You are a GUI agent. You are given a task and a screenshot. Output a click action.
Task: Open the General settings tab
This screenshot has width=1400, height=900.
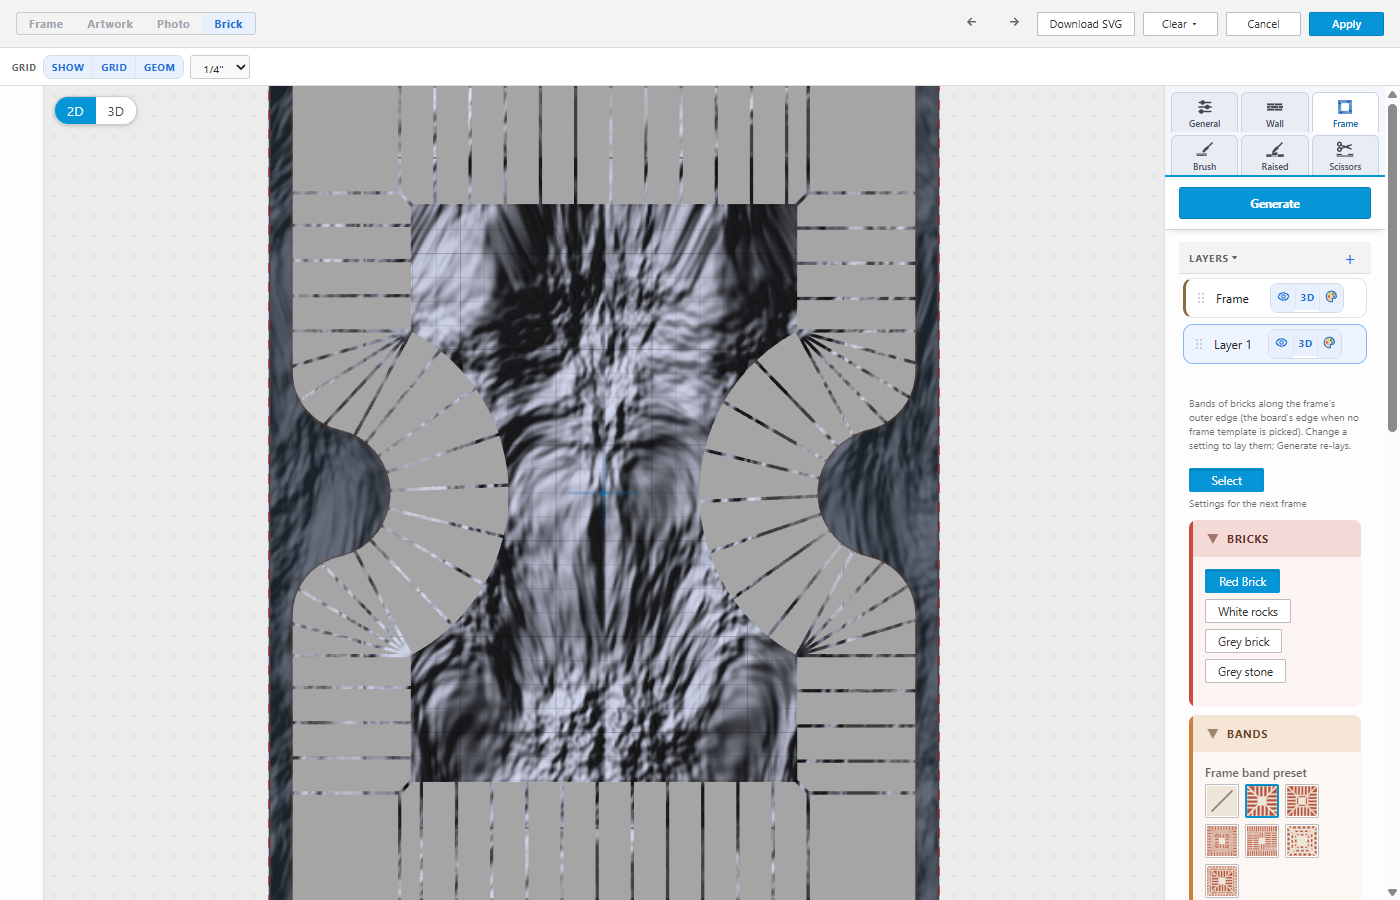point(1205,113)
